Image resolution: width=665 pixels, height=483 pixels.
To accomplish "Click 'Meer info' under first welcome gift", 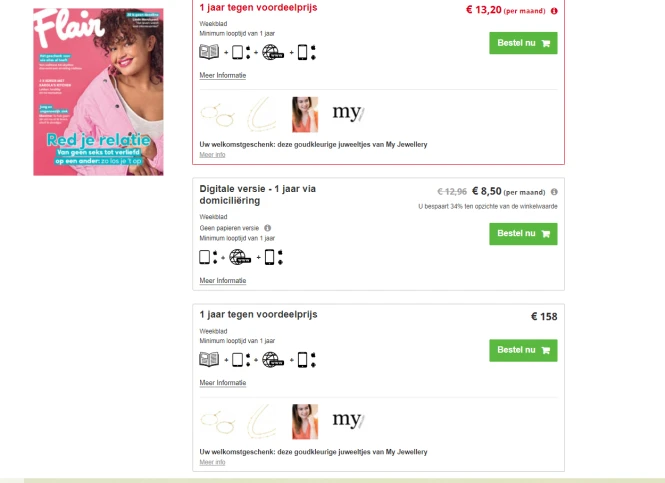I will tap(212, 155).
